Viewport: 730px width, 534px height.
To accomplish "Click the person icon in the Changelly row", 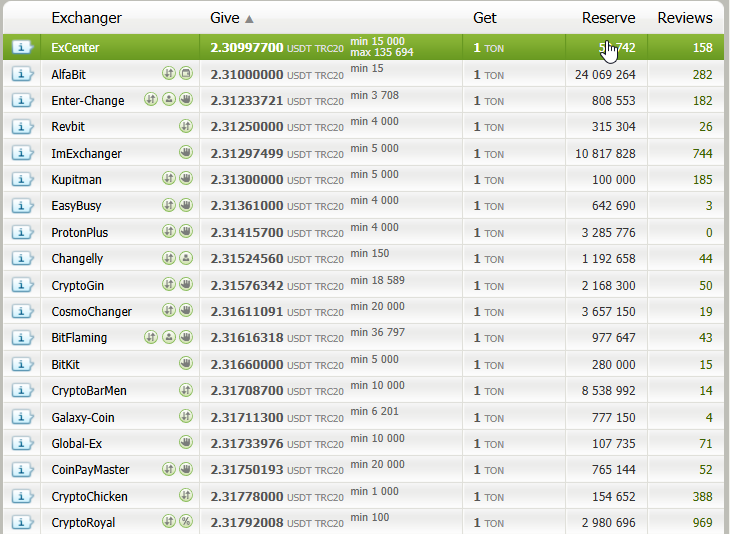I will click(x=185, y=258).
